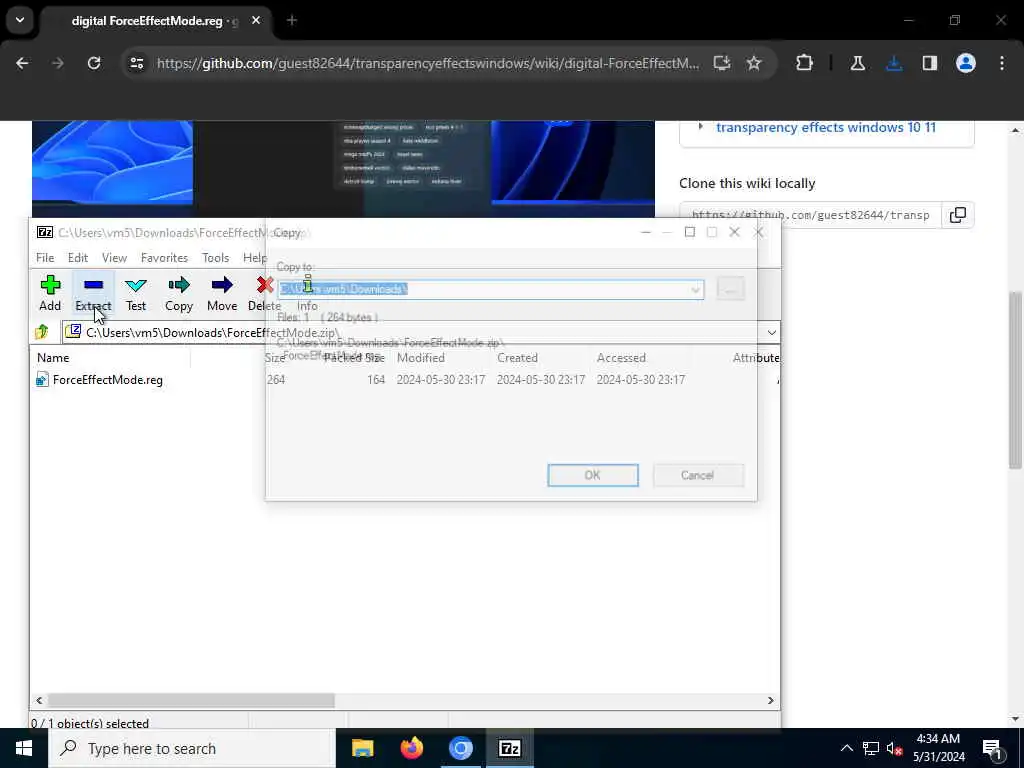Viewport: 1024px width, 768px height.
Task: Click the Extract toolbar icon
Action: [93, 293]
